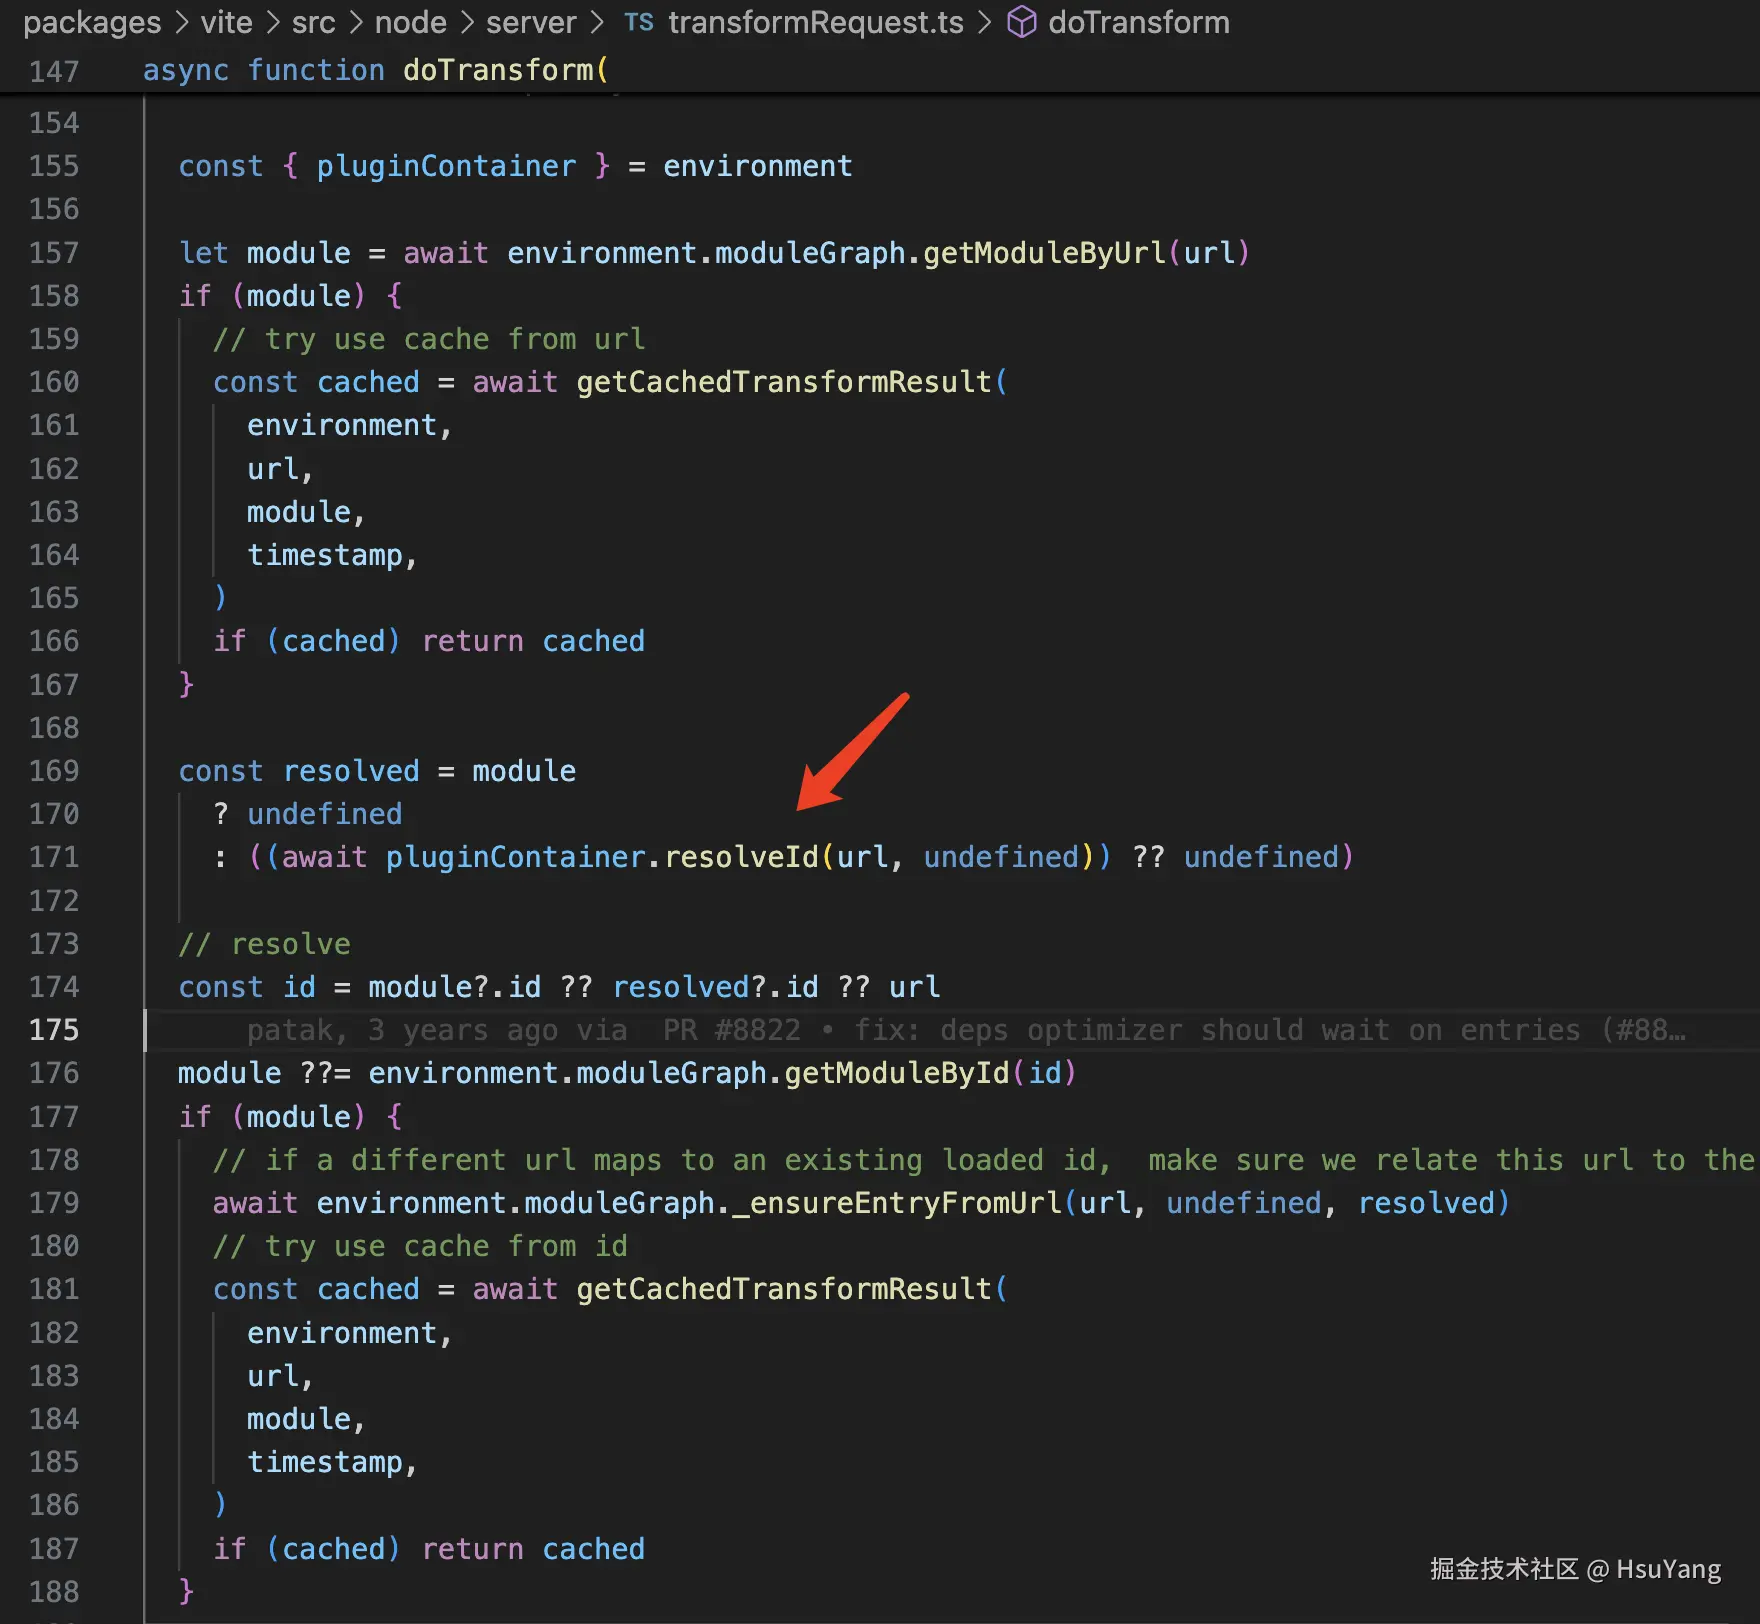Click the _ensureEntryFromUrl method call
Image resolution: width=1760 pixels, height=1624 pixels.
click(897, 1203)
